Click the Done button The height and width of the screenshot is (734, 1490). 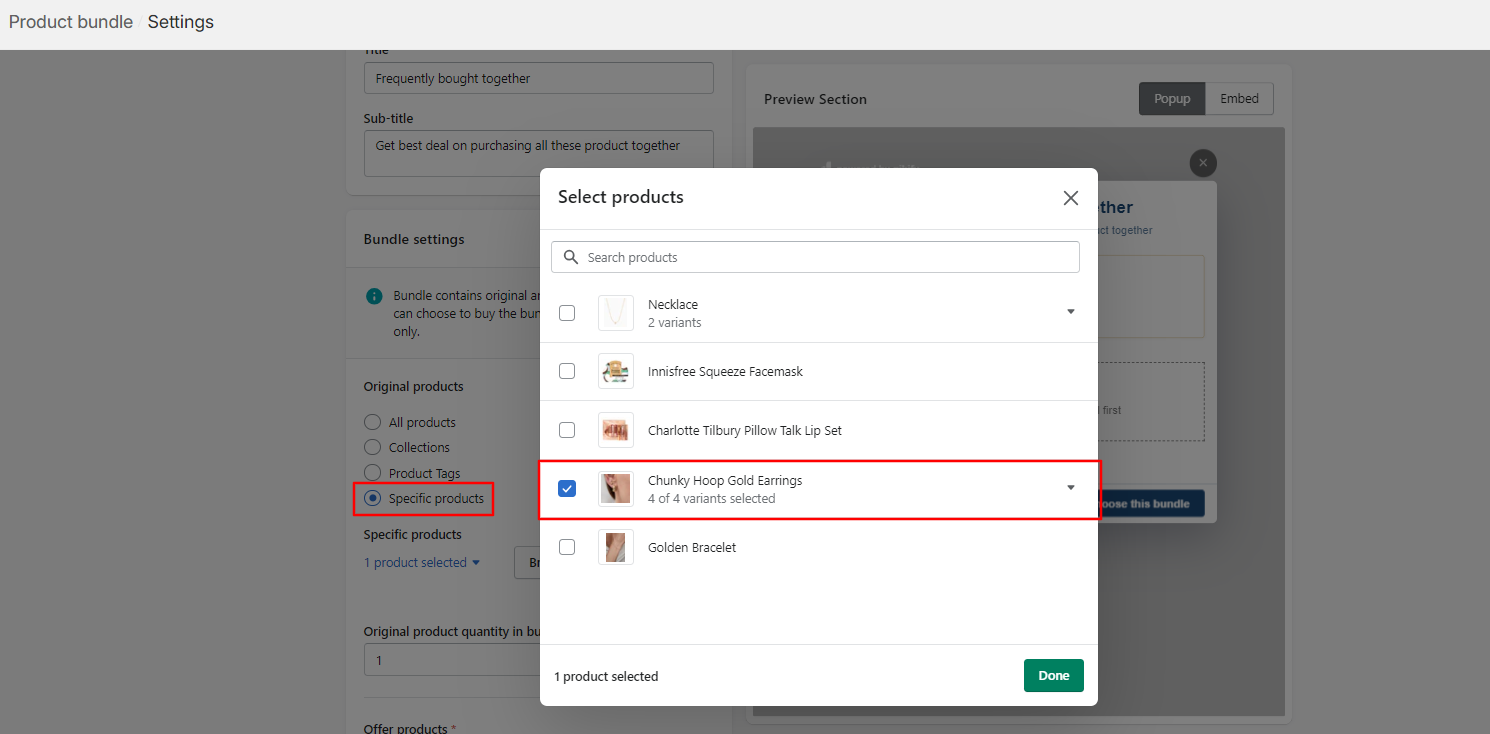point(1054,676)
